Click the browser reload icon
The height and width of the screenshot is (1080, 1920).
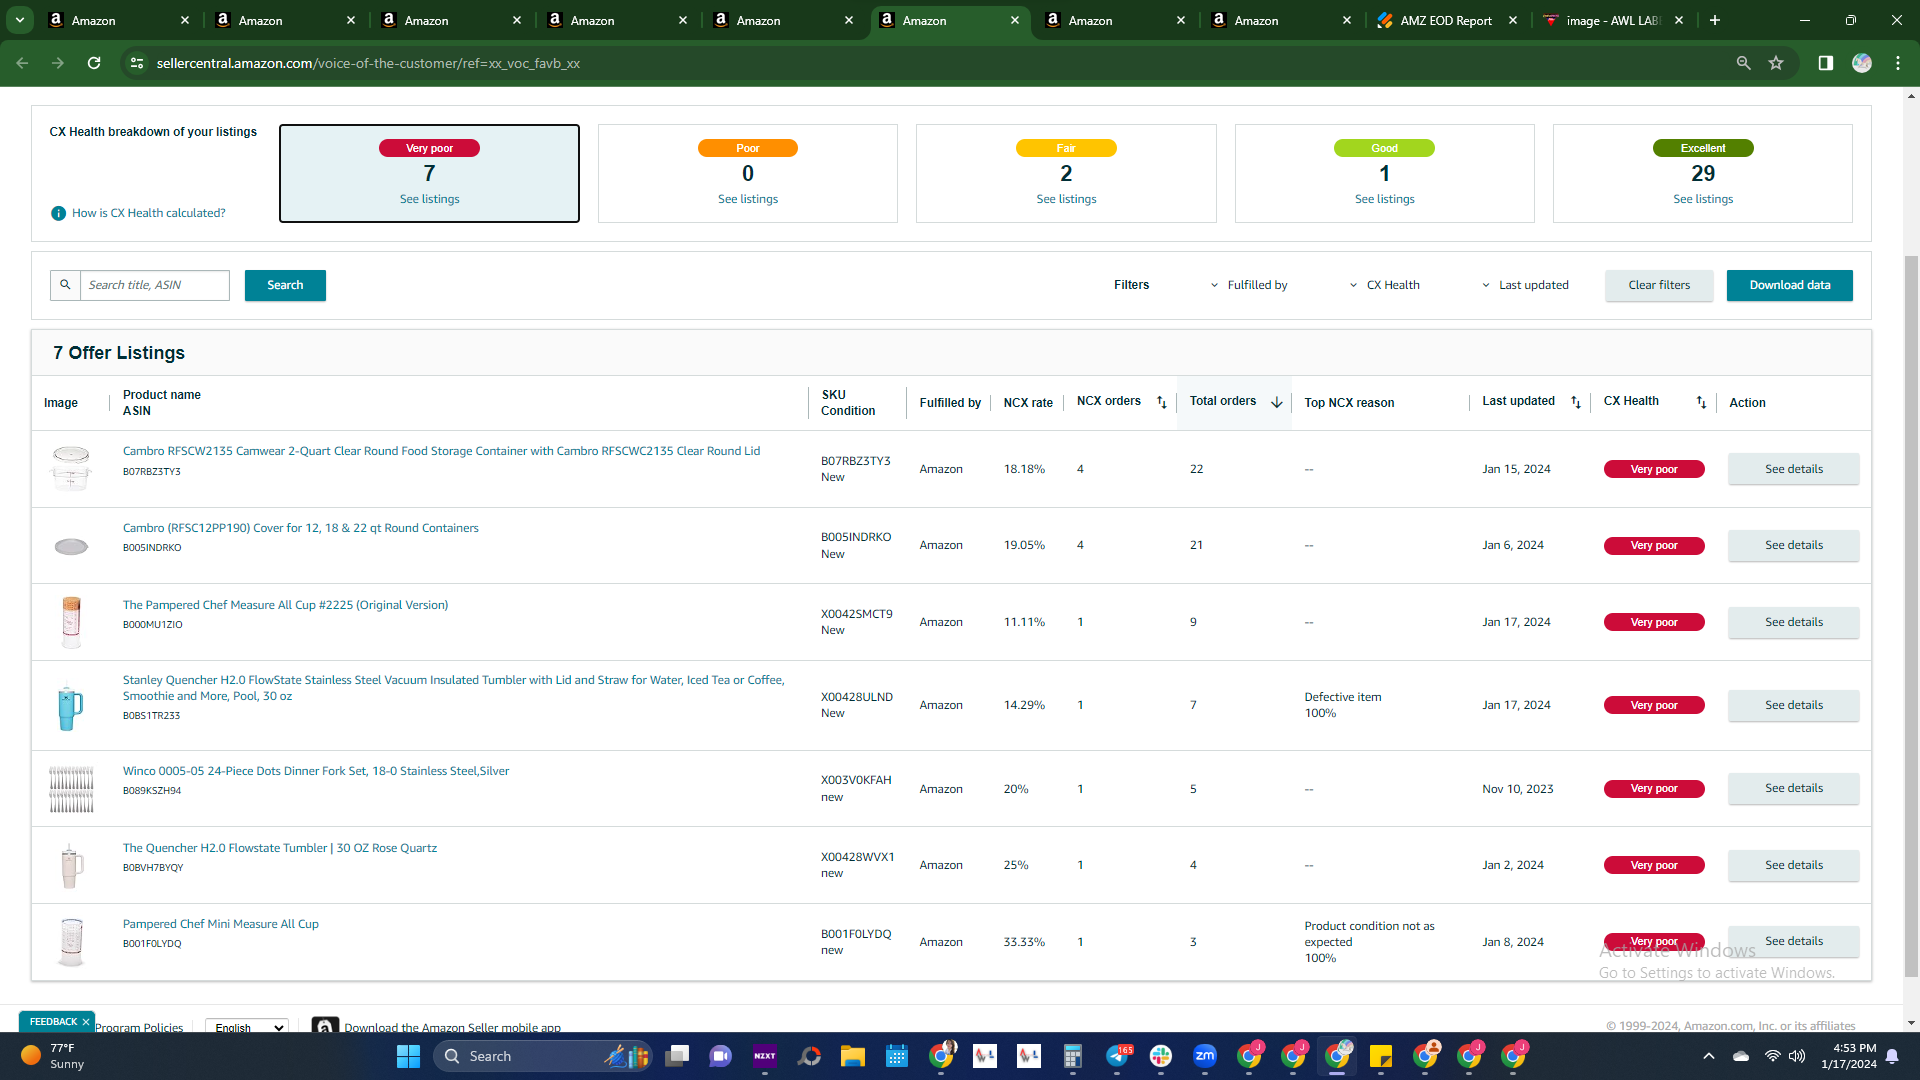pos(94,63)
